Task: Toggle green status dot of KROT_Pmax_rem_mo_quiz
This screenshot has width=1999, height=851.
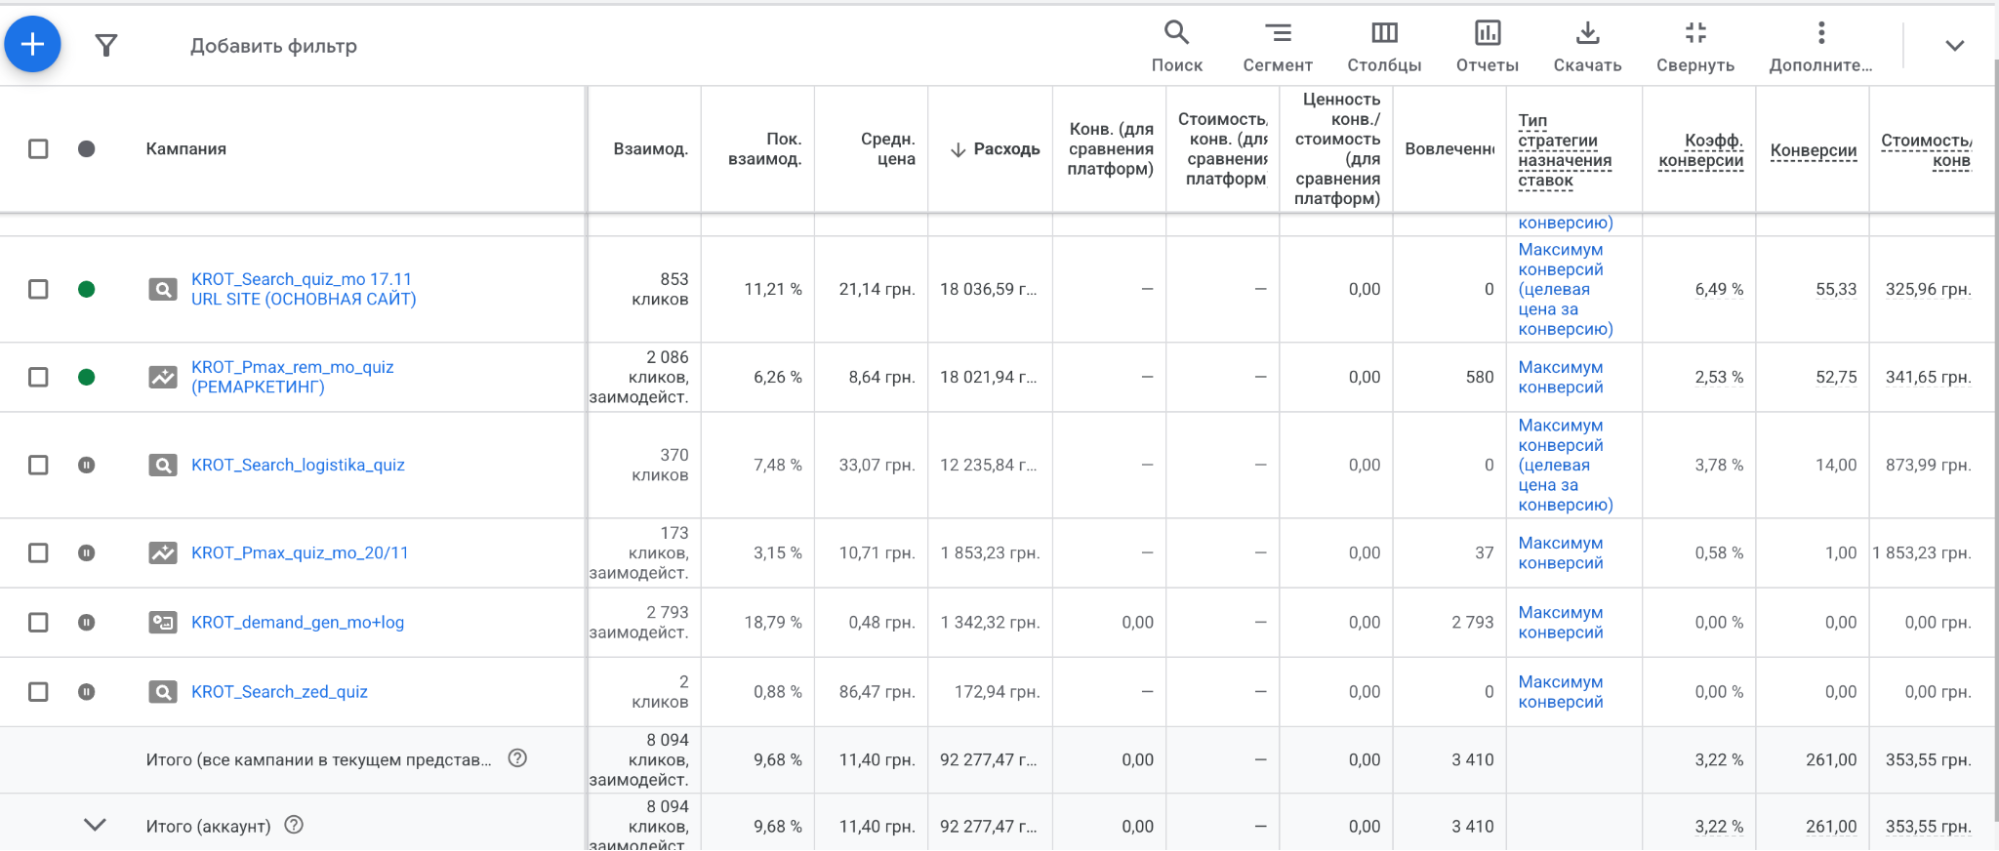Action: (87, 377)
